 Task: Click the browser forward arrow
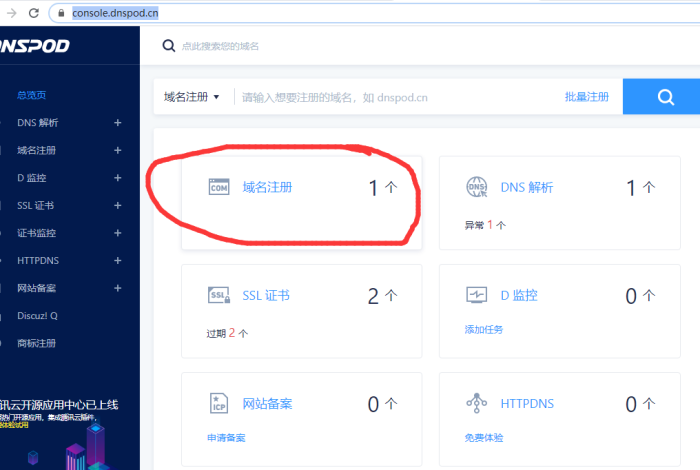[x=12, y=13]
